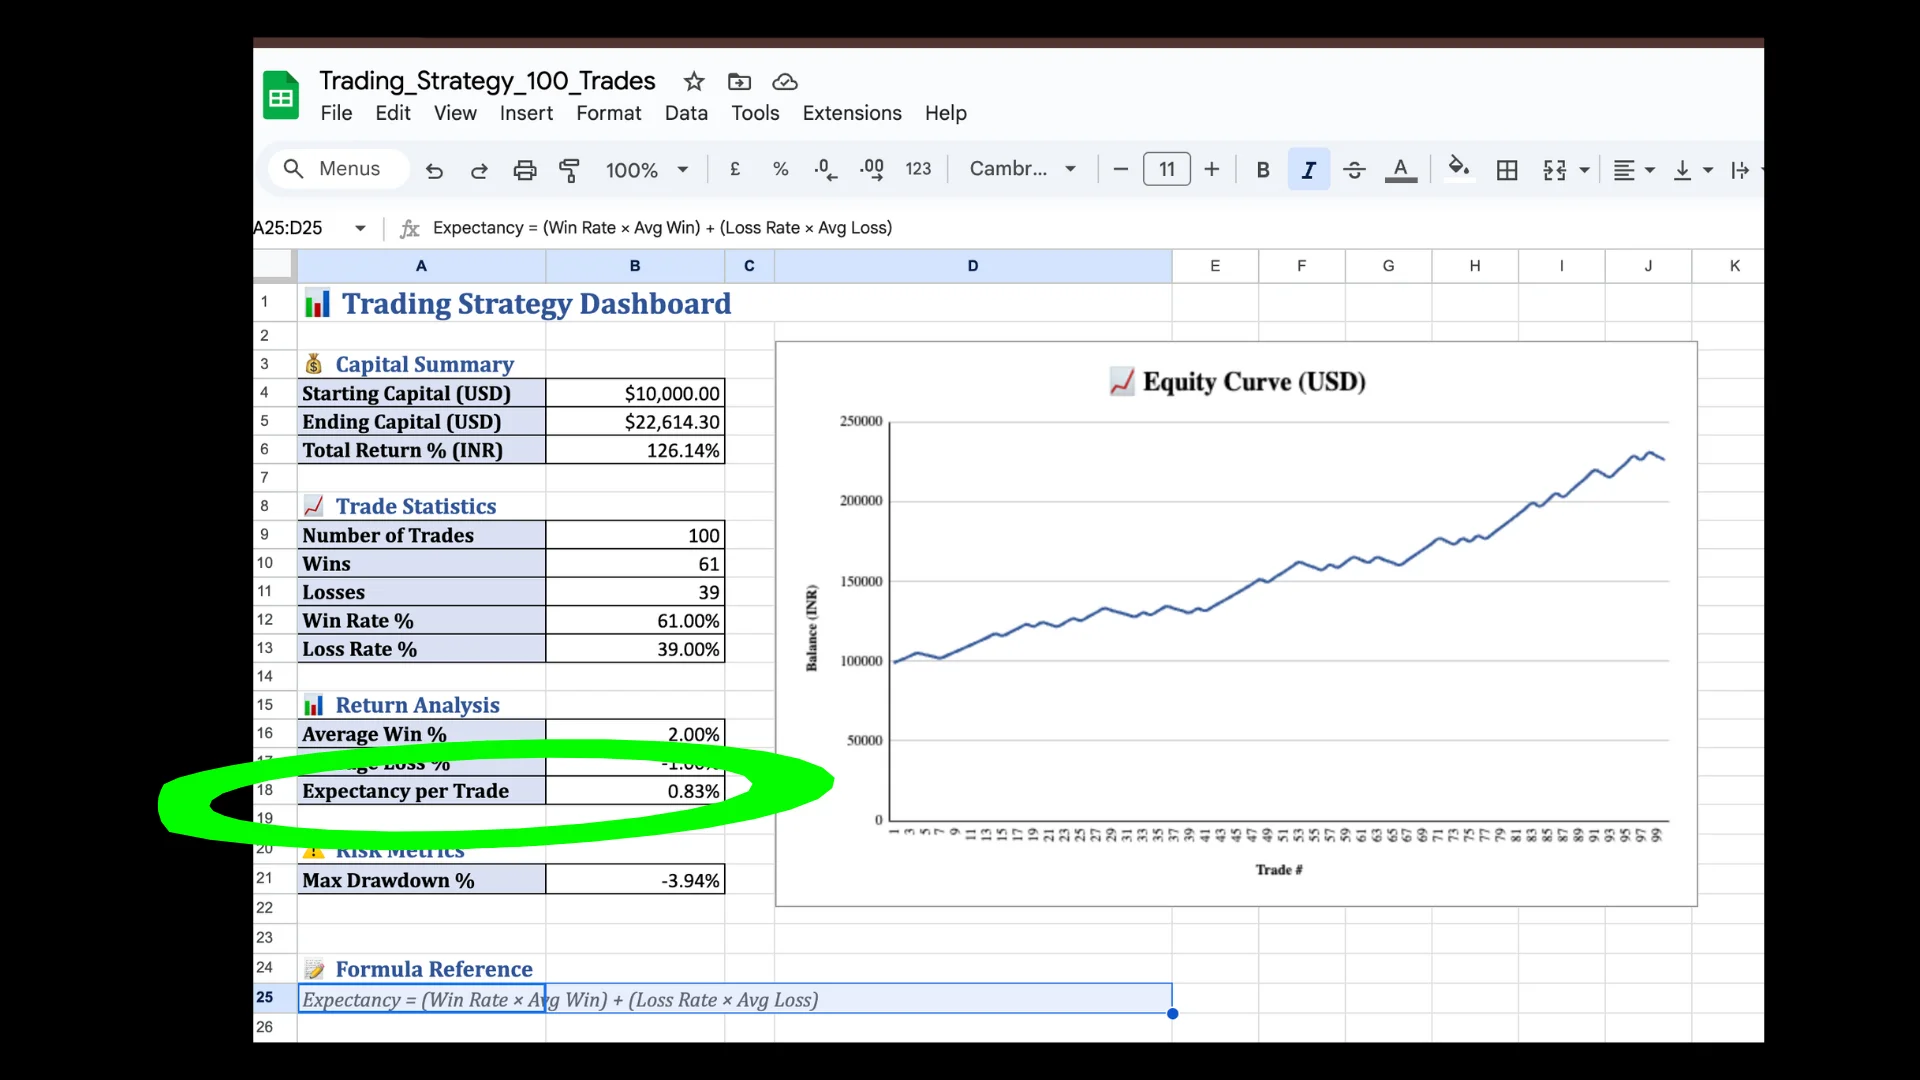1920x1080 pixels.
Task: Open the text wrapping option
Action: click(x=1741, y=170)
